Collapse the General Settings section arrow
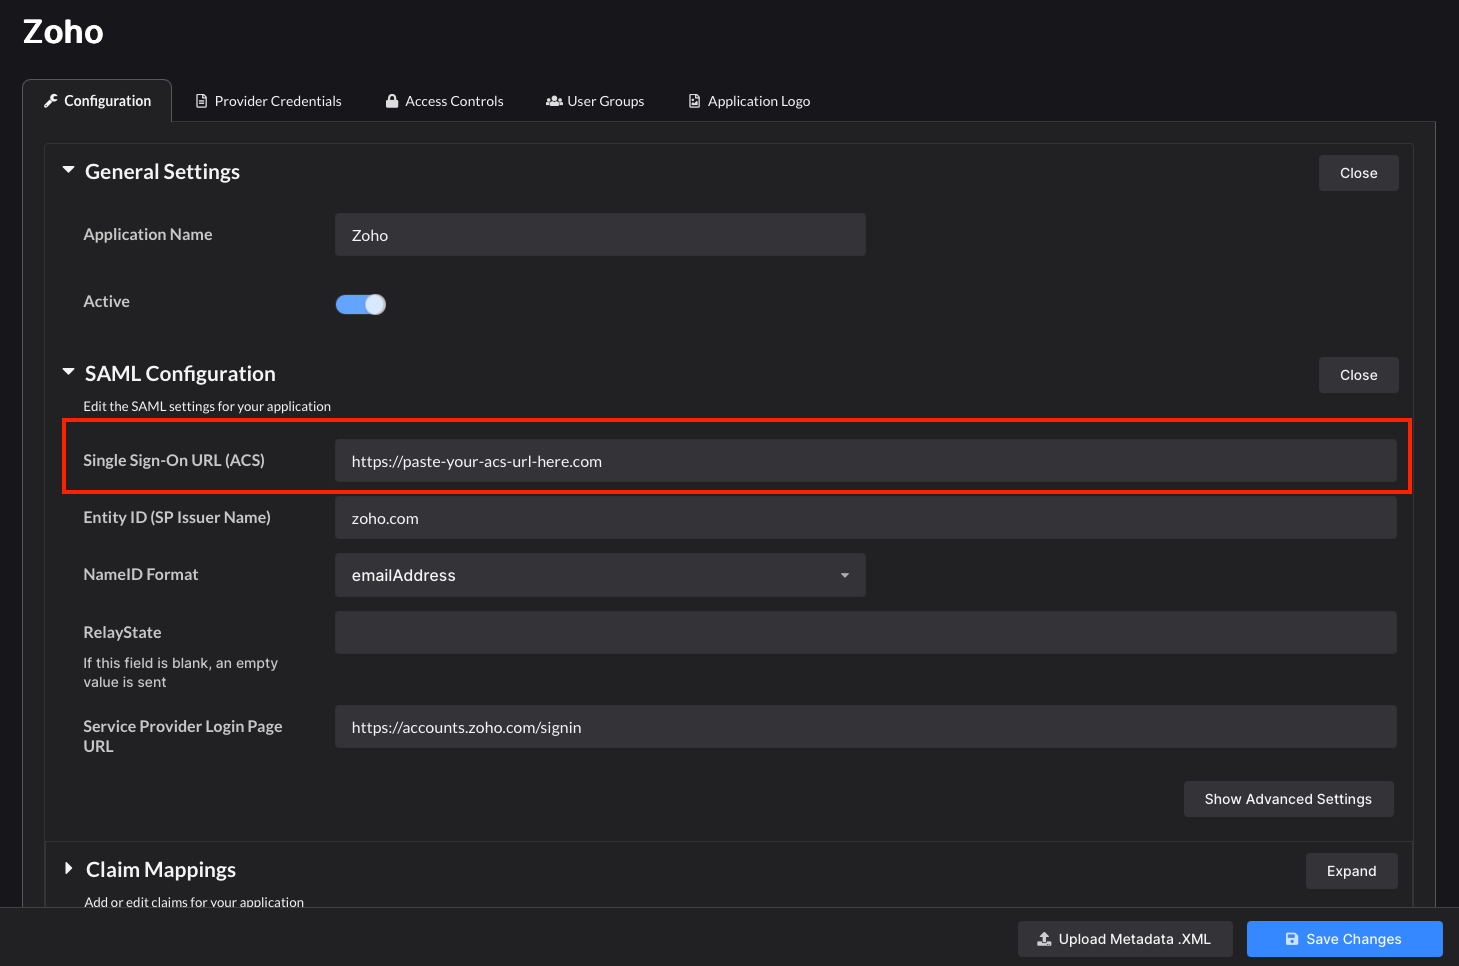 point(69,171)
